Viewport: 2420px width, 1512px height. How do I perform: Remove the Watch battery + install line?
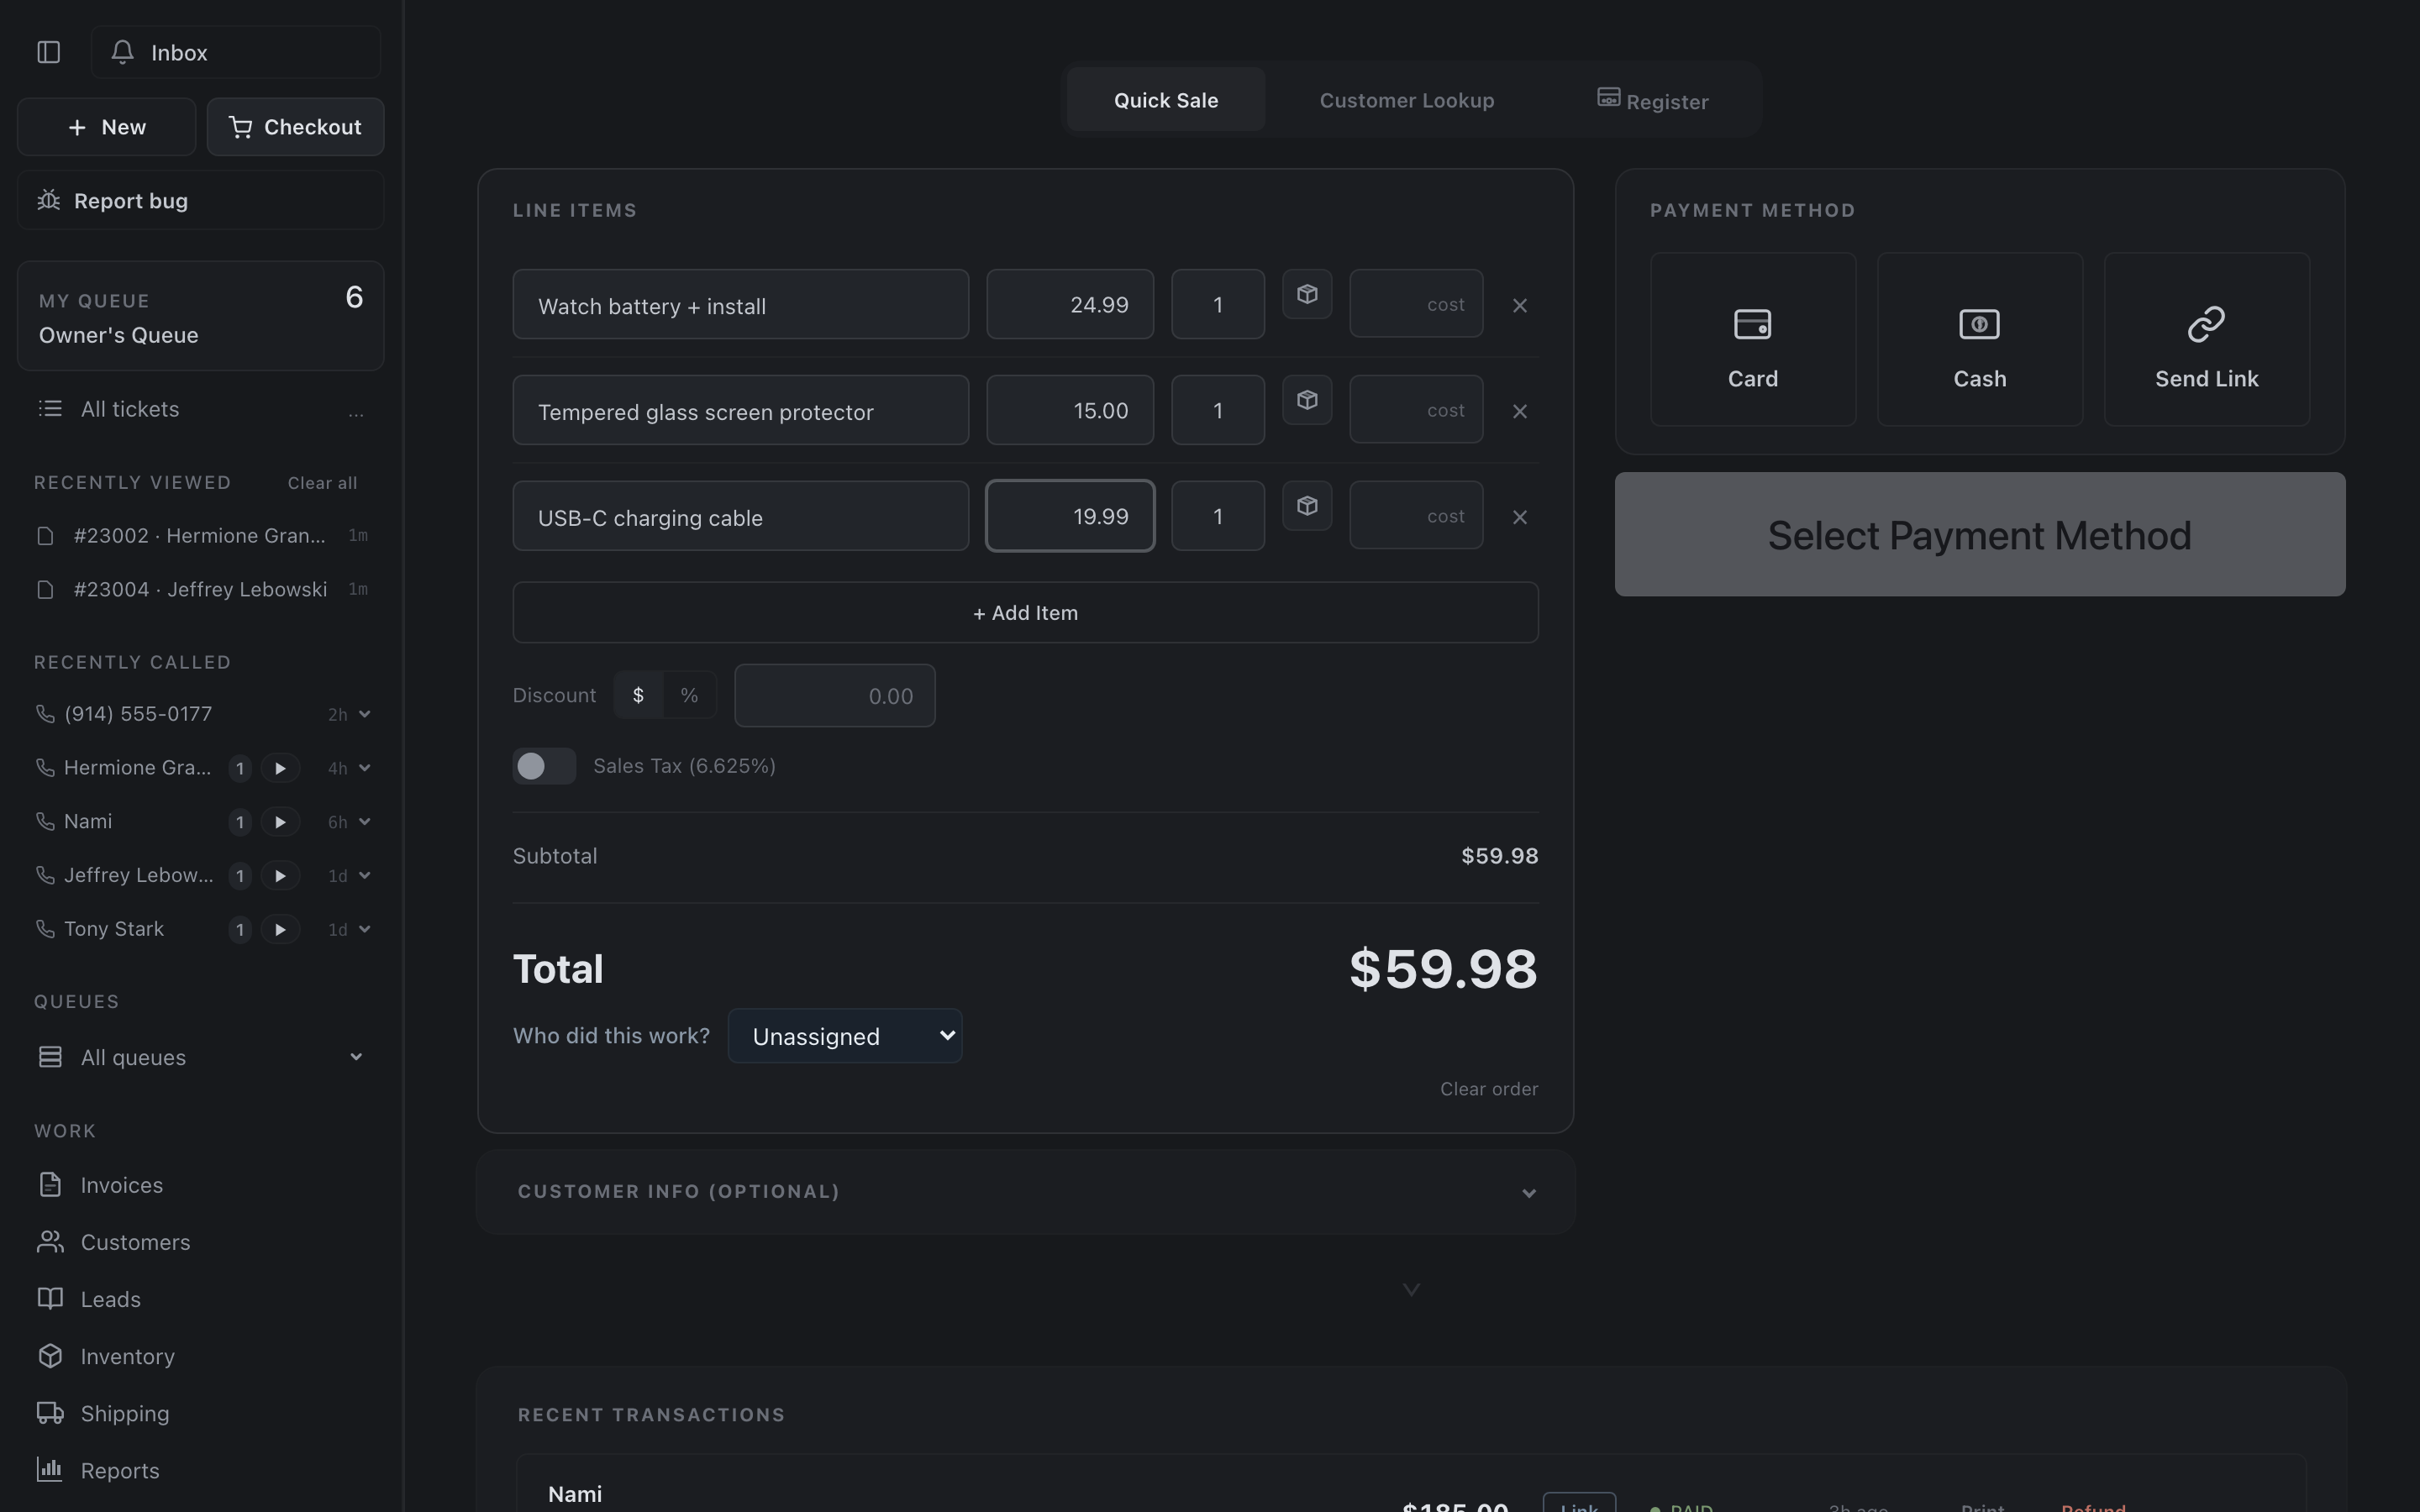tap(1520, 305)
